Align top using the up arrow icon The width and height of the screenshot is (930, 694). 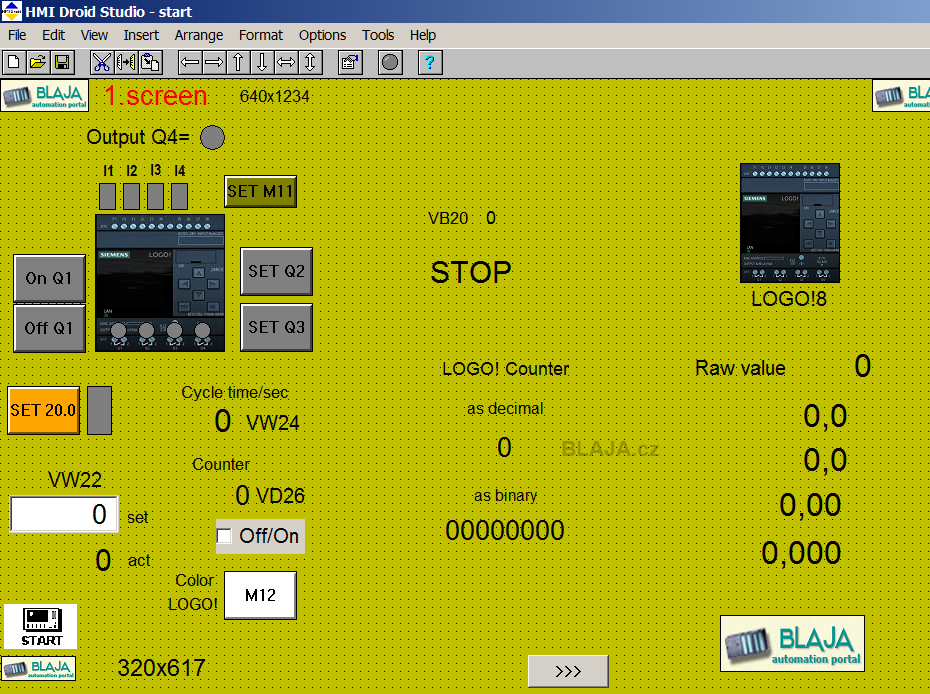point(238,62)
